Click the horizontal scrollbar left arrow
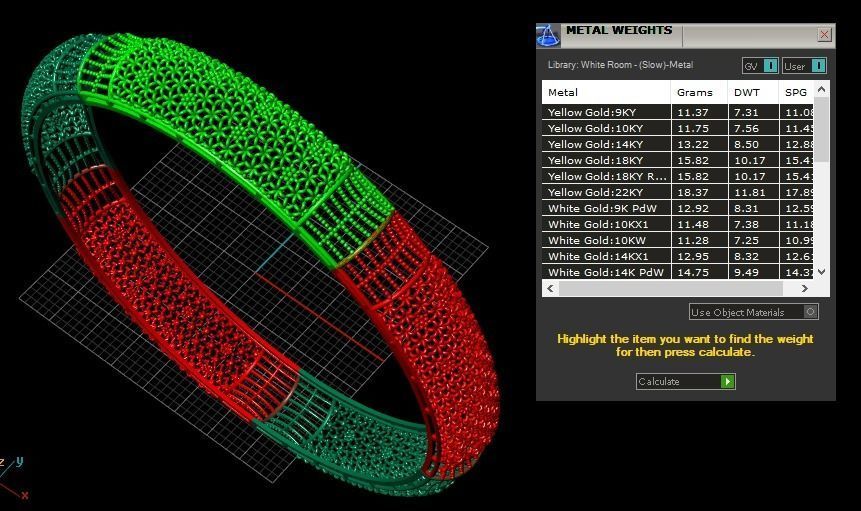The image size is (861, 511). (x=550, y=288)
